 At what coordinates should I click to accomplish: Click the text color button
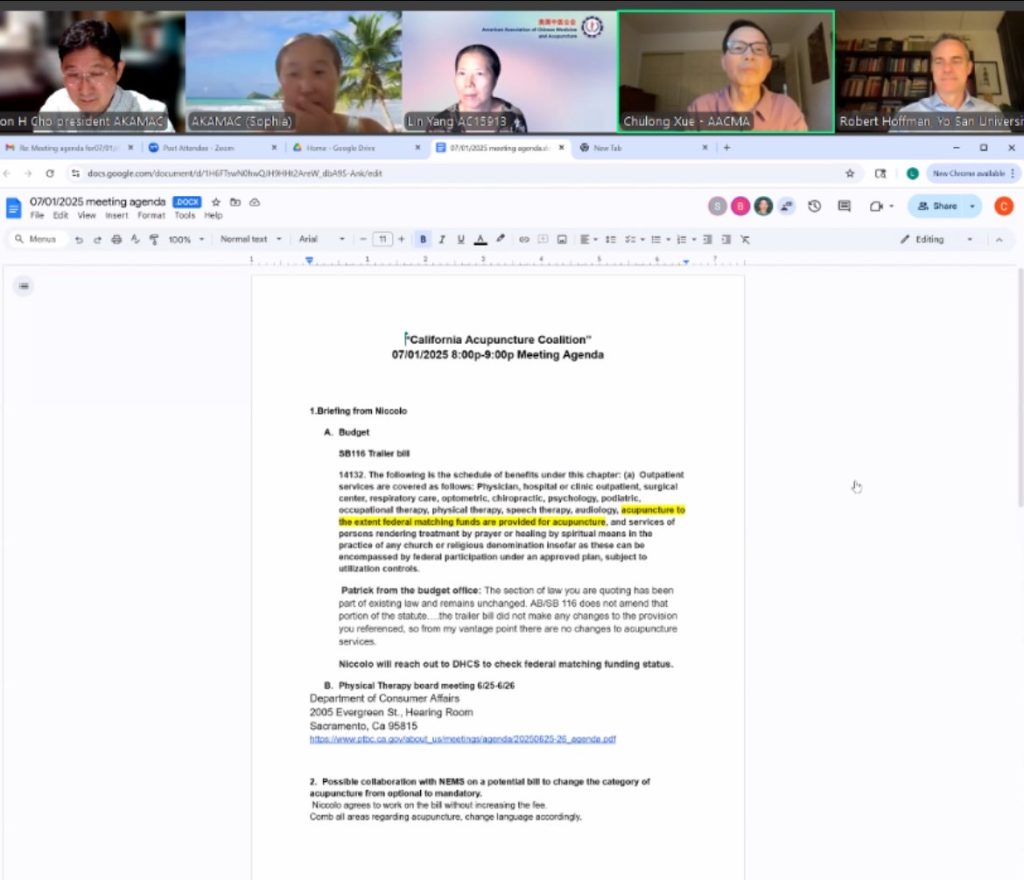(x=480, y=240)
